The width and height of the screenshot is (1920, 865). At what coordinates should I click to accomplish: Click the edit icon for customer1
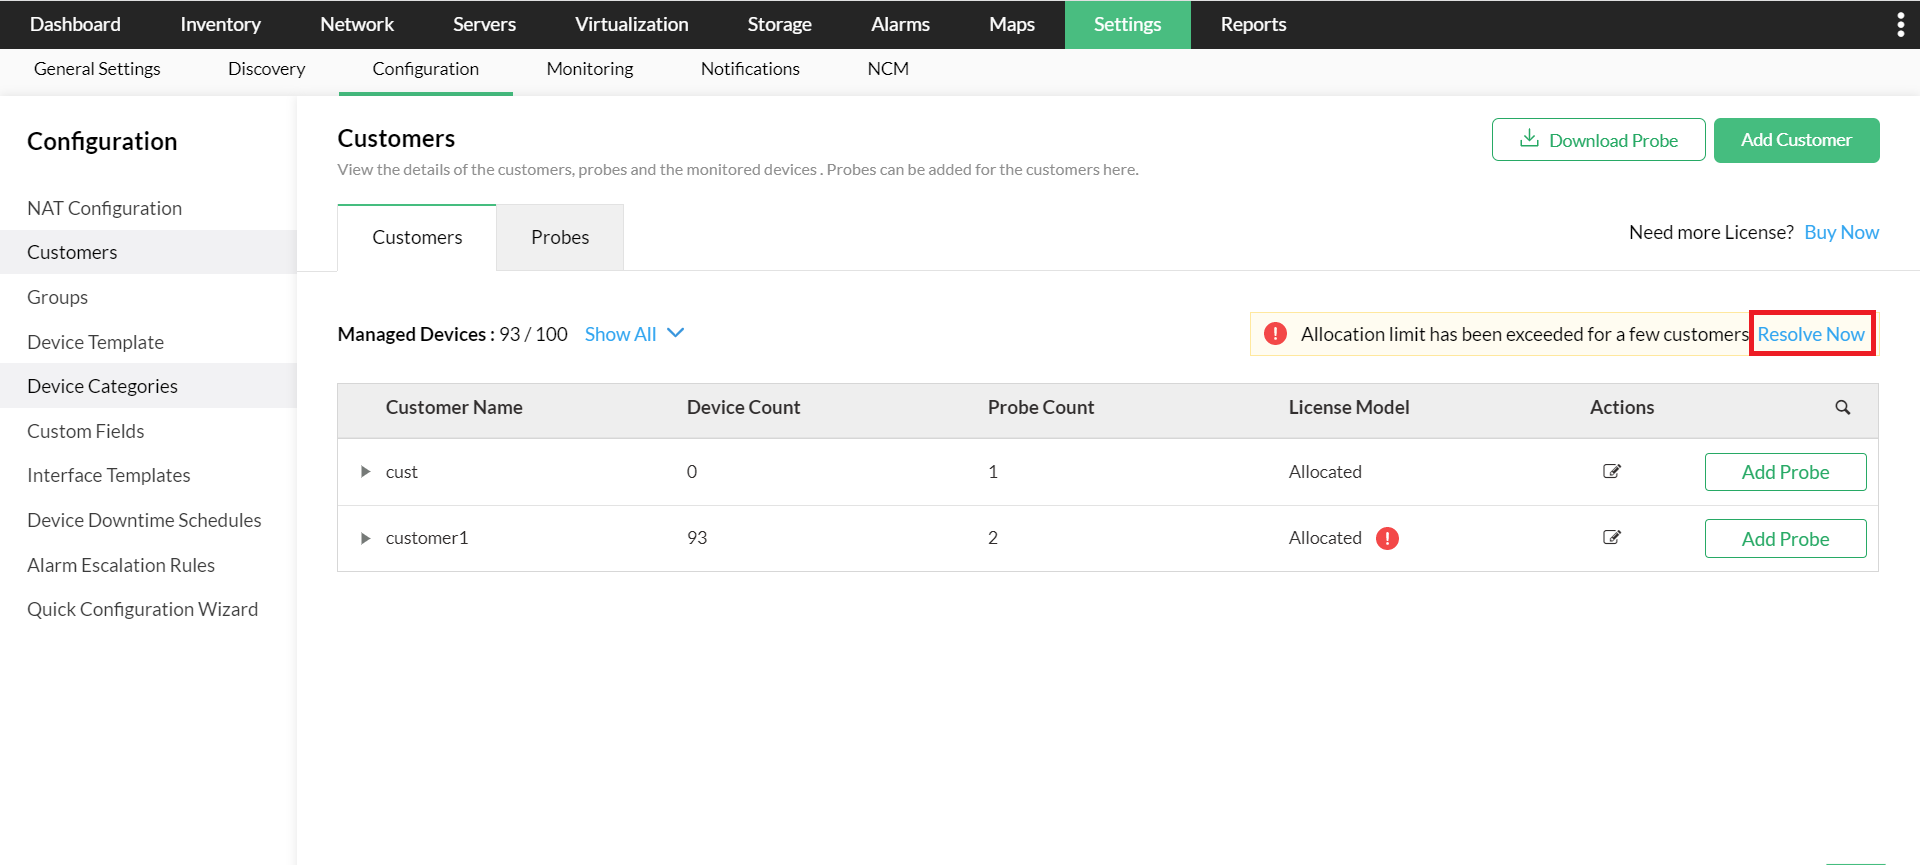point(1611,537)
